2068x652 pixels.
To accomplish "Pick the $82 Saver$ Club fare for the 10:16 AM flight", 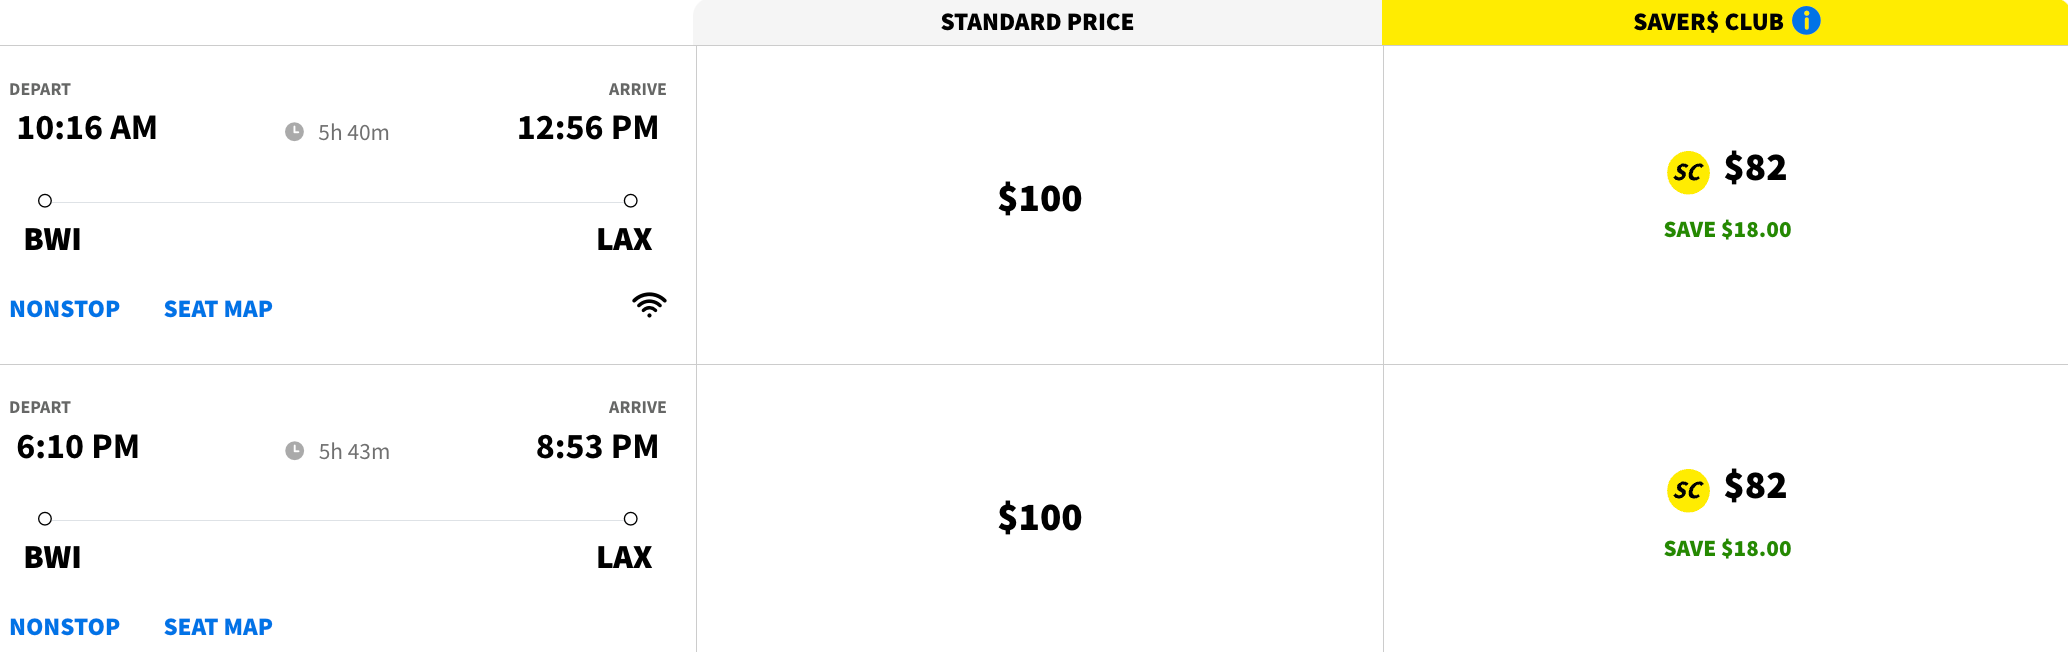I will (x=1754, y=168).
